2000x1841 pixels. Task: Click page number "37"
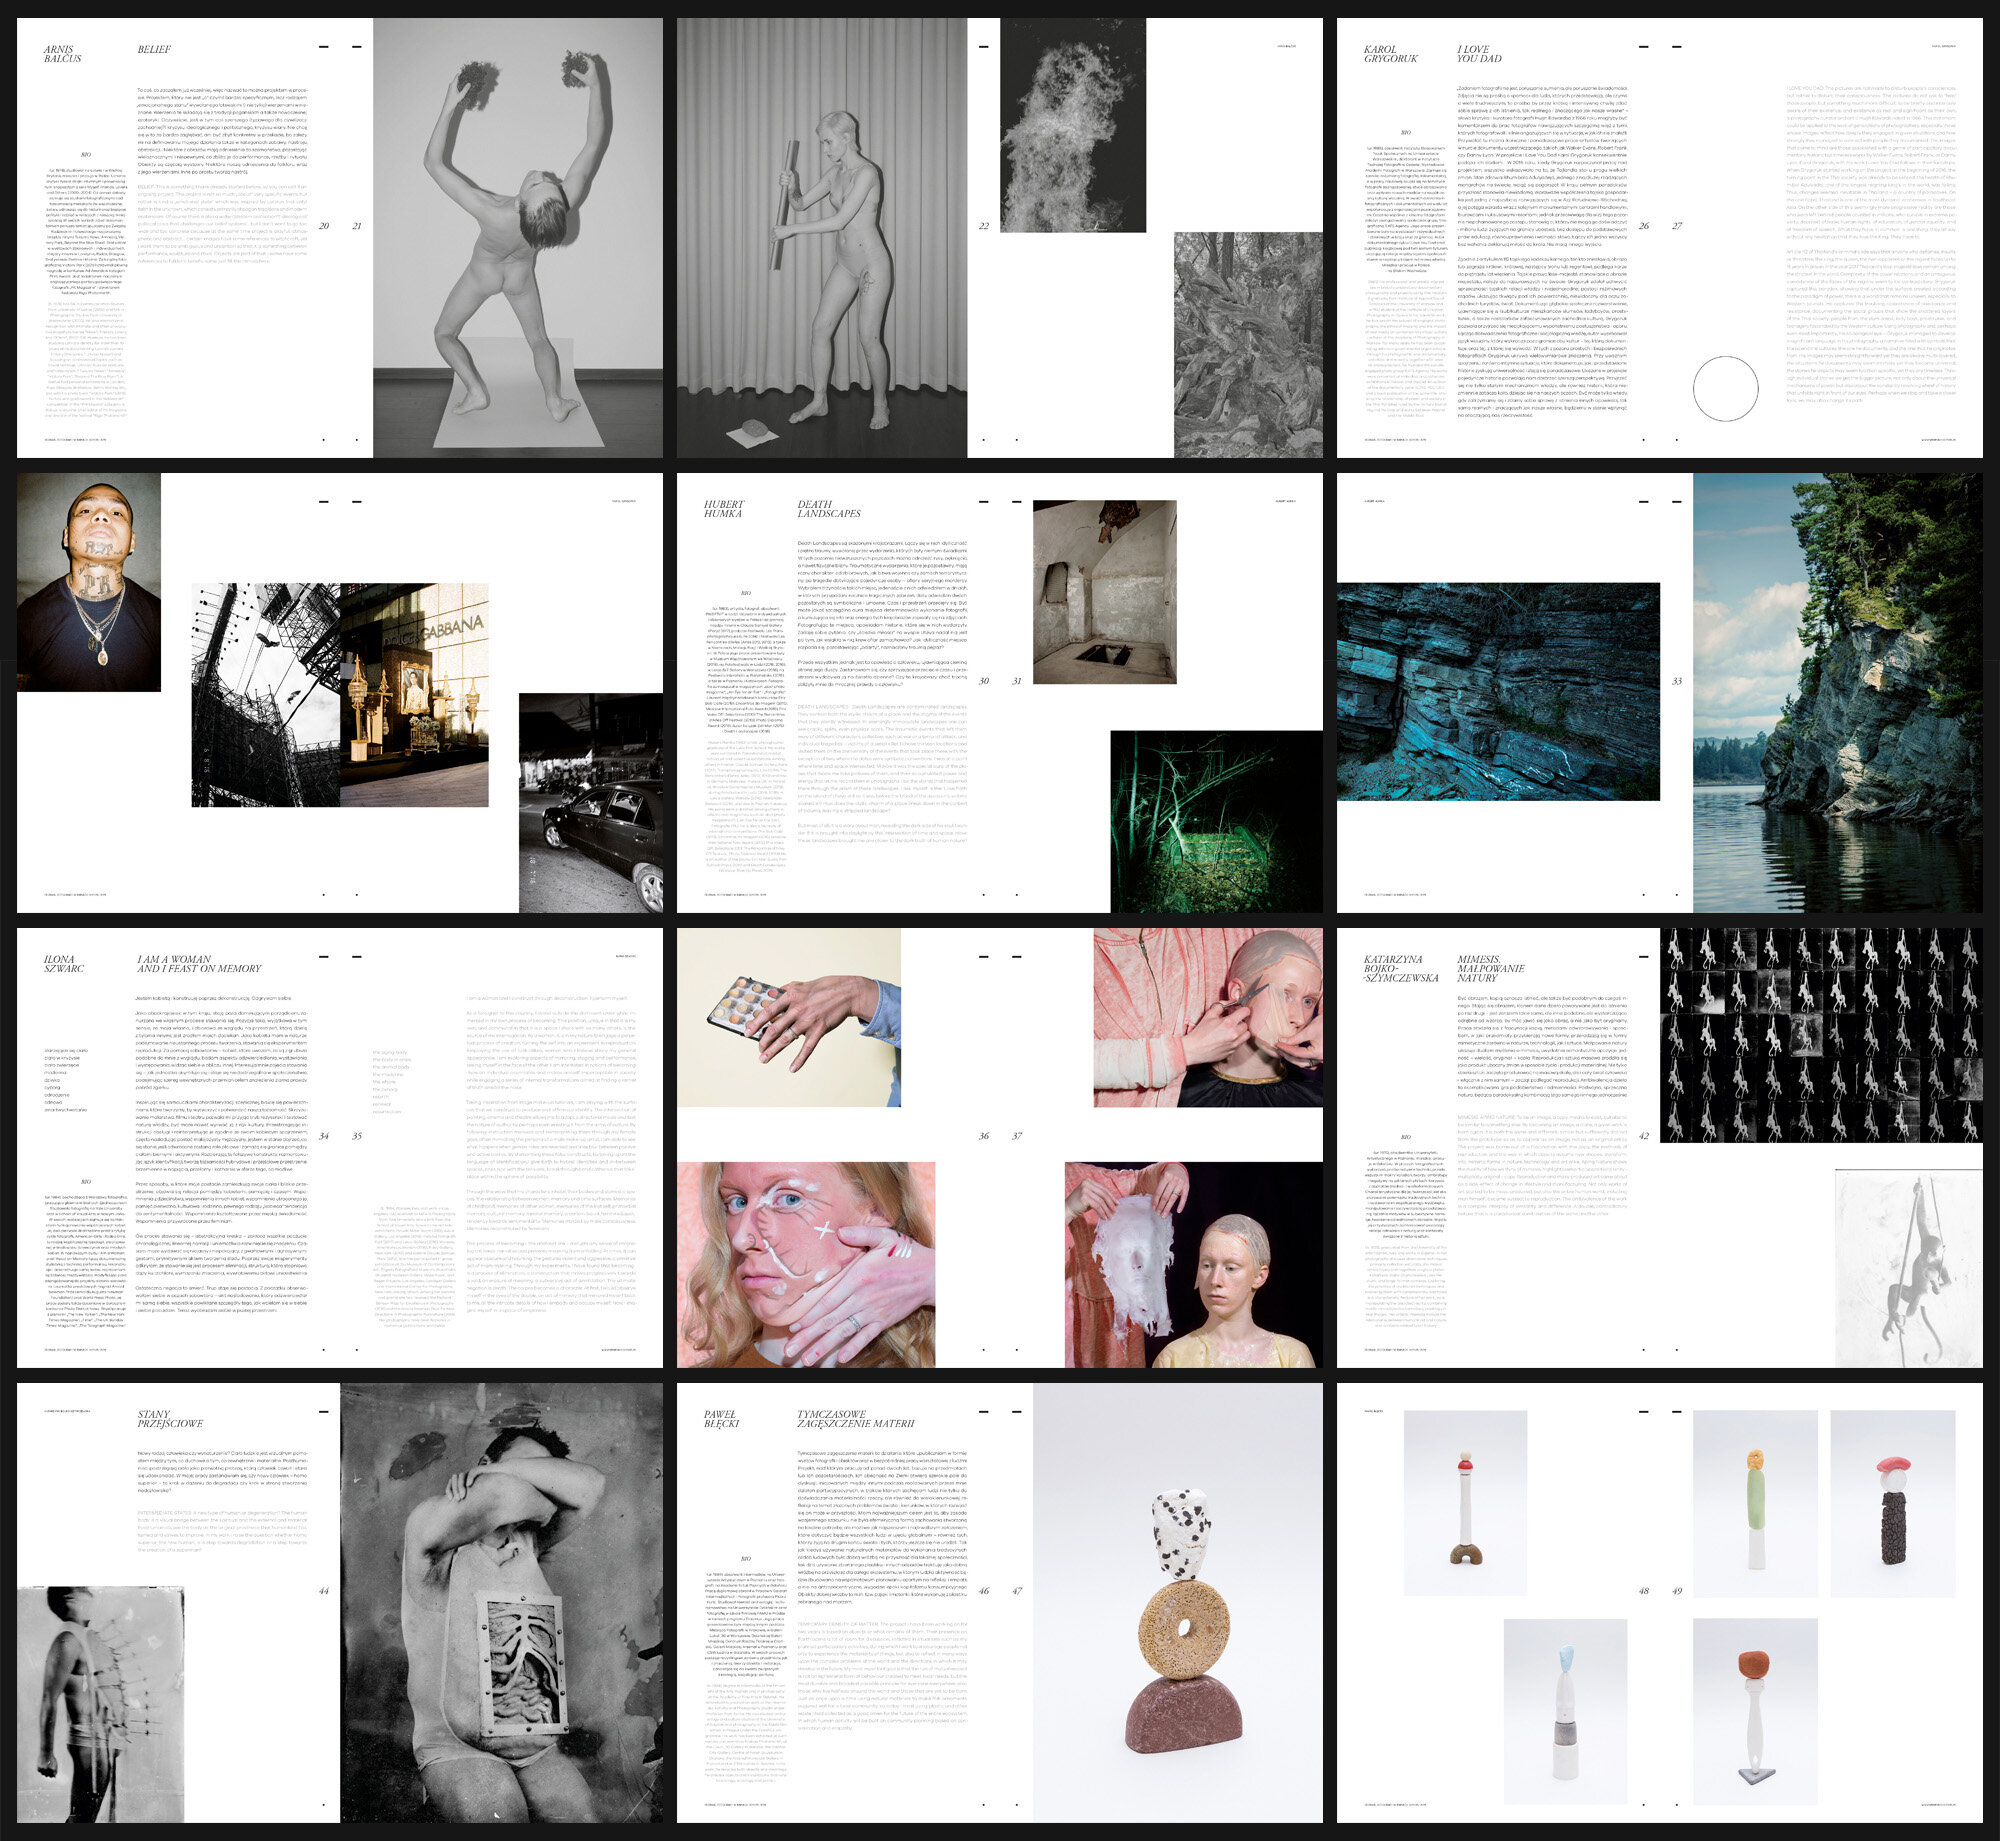point(1017,1136)
